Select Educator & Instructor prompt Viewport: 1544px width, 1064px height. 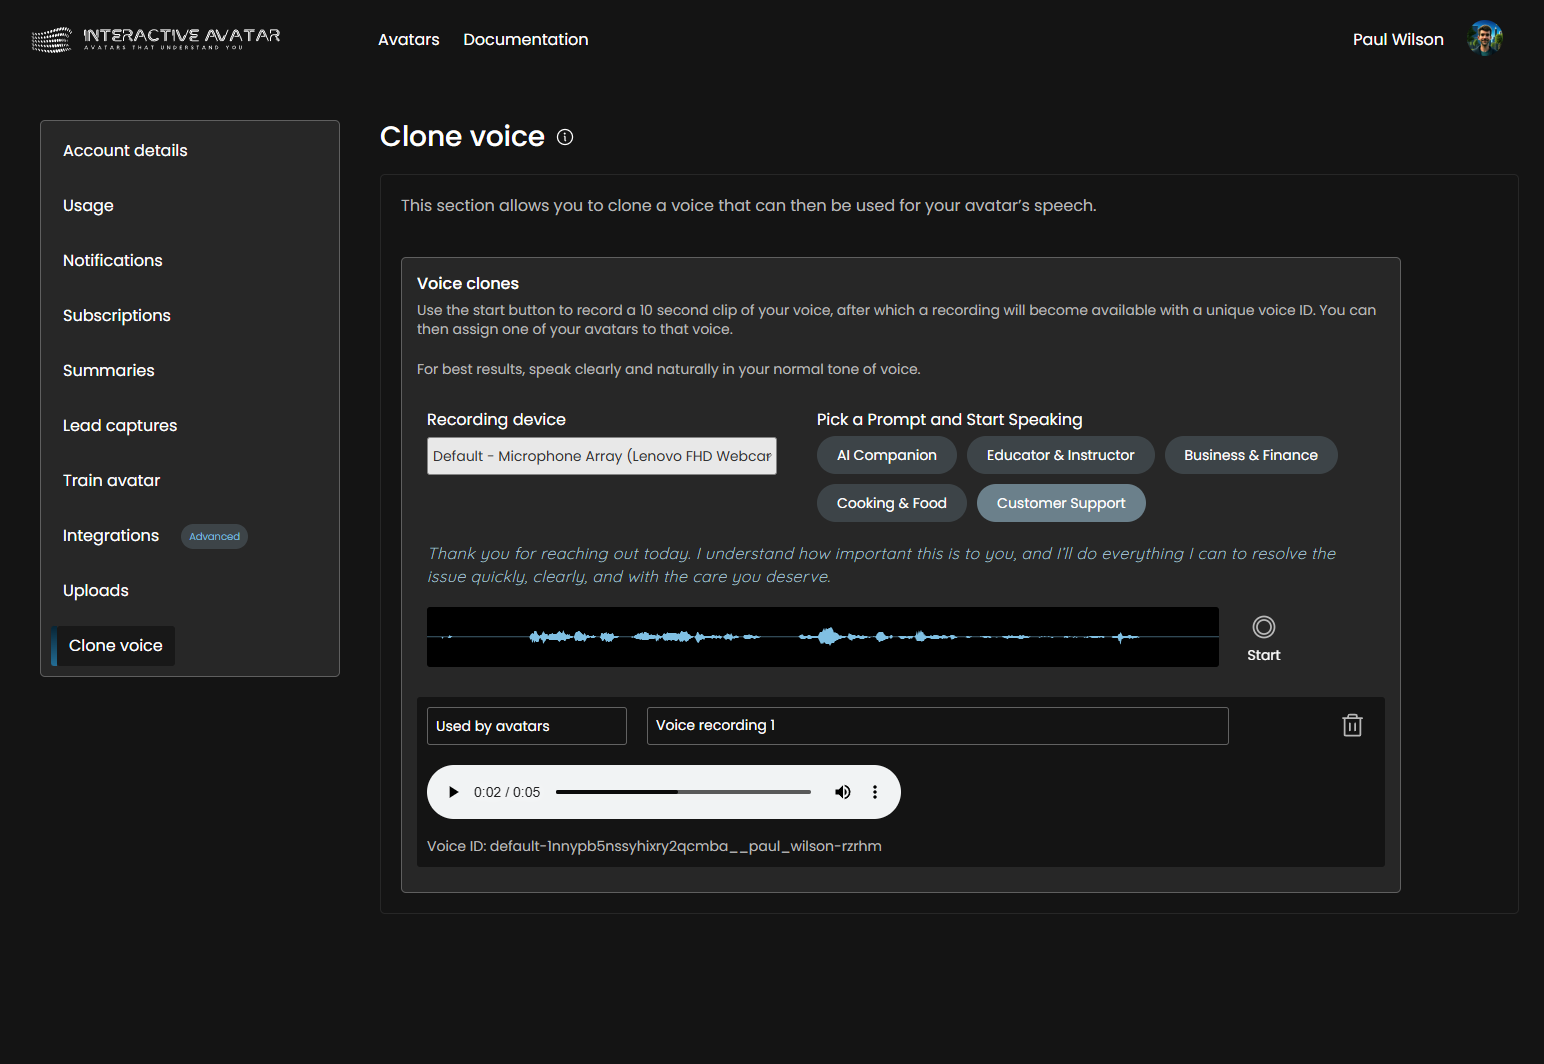pyautogui.click(x=1060, y=455)
